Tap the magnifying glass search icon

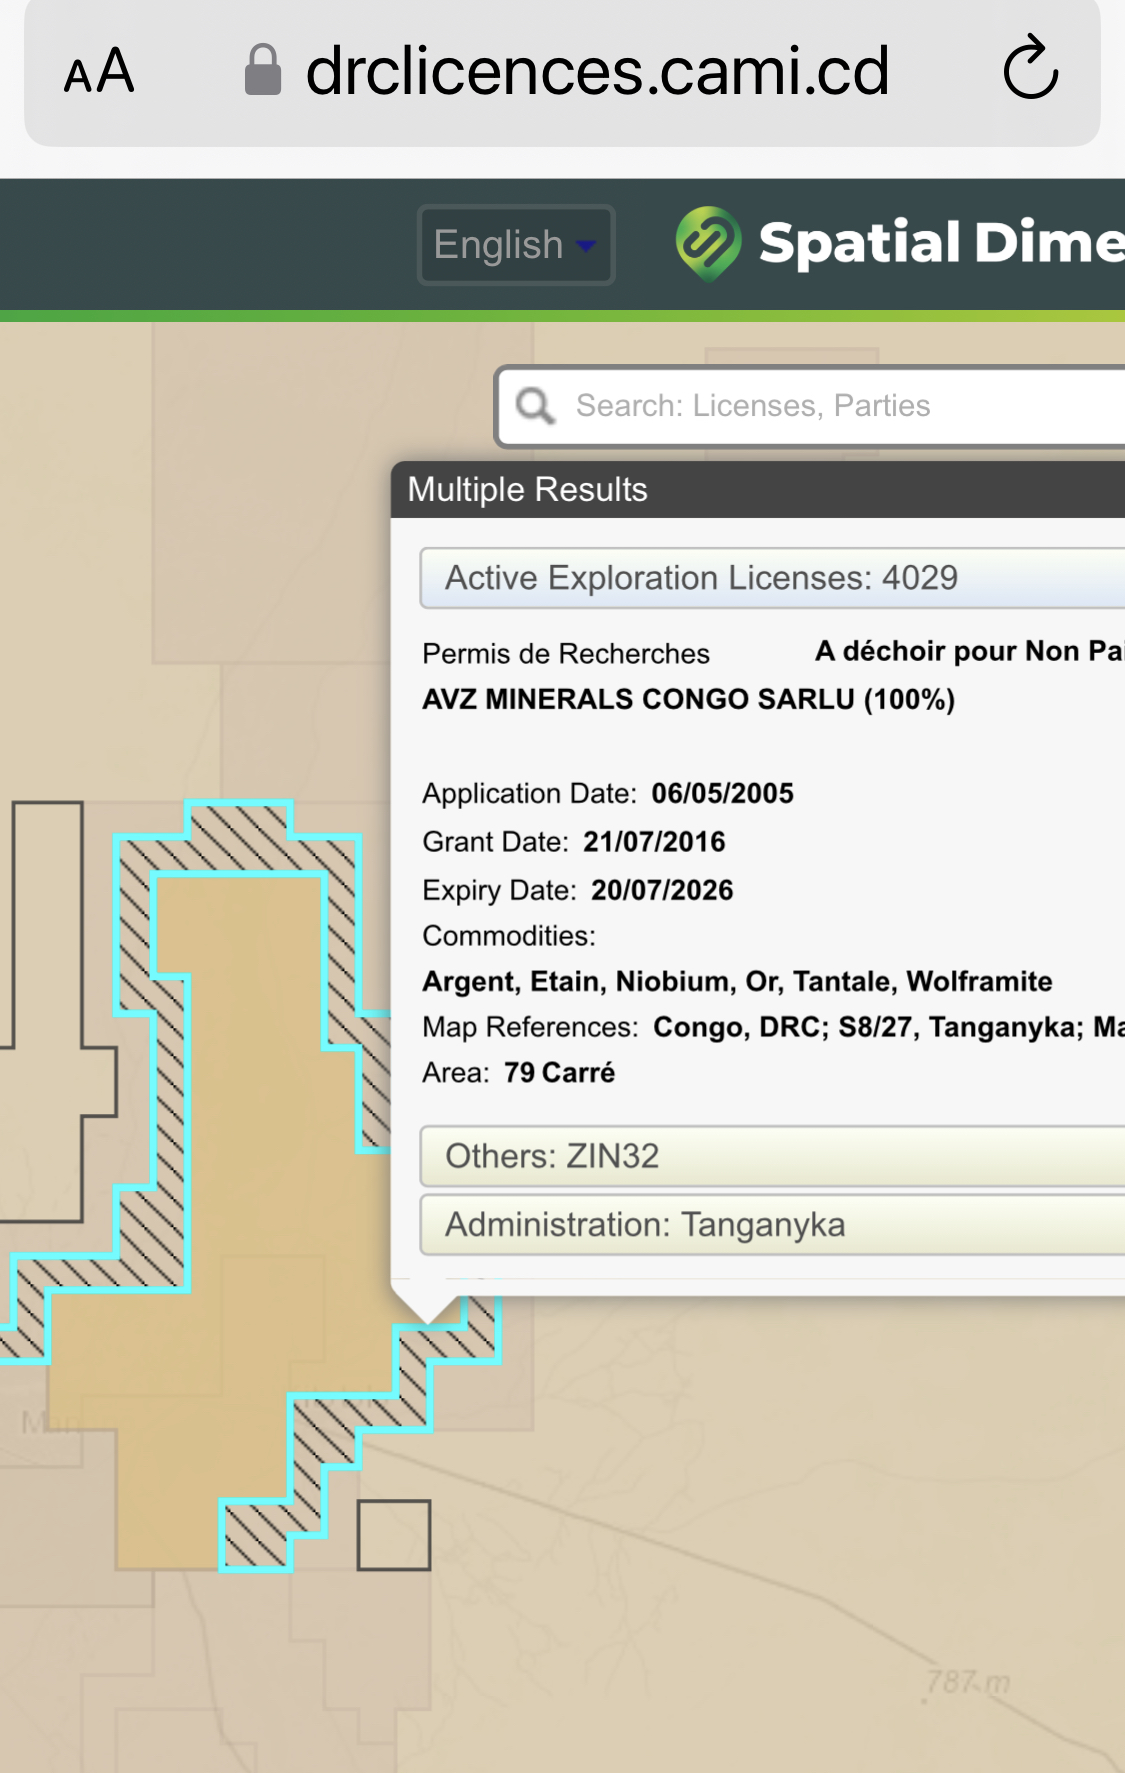[x=535, y=405]
